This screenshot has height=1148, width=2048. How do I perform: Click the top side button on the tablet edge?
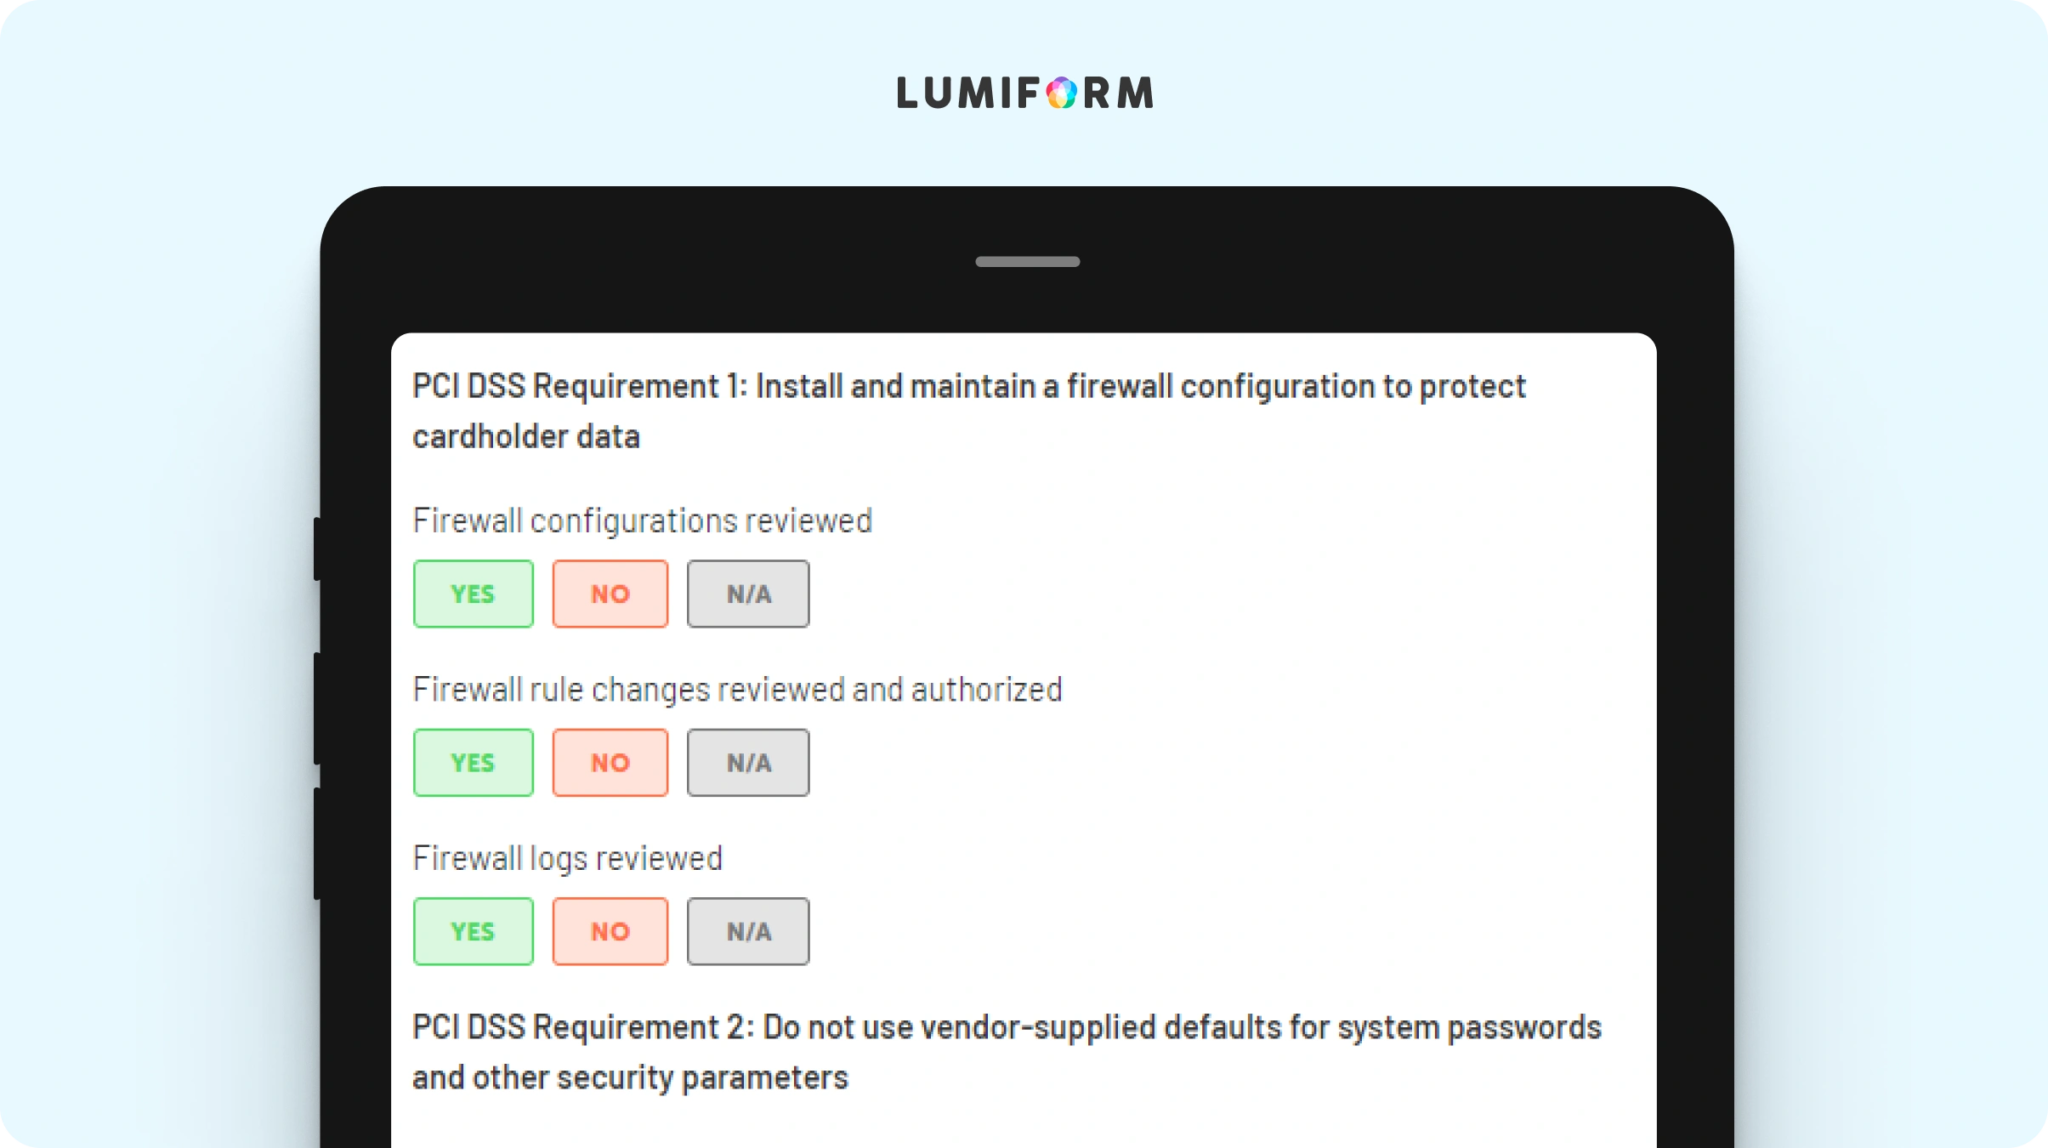[317, 549]
